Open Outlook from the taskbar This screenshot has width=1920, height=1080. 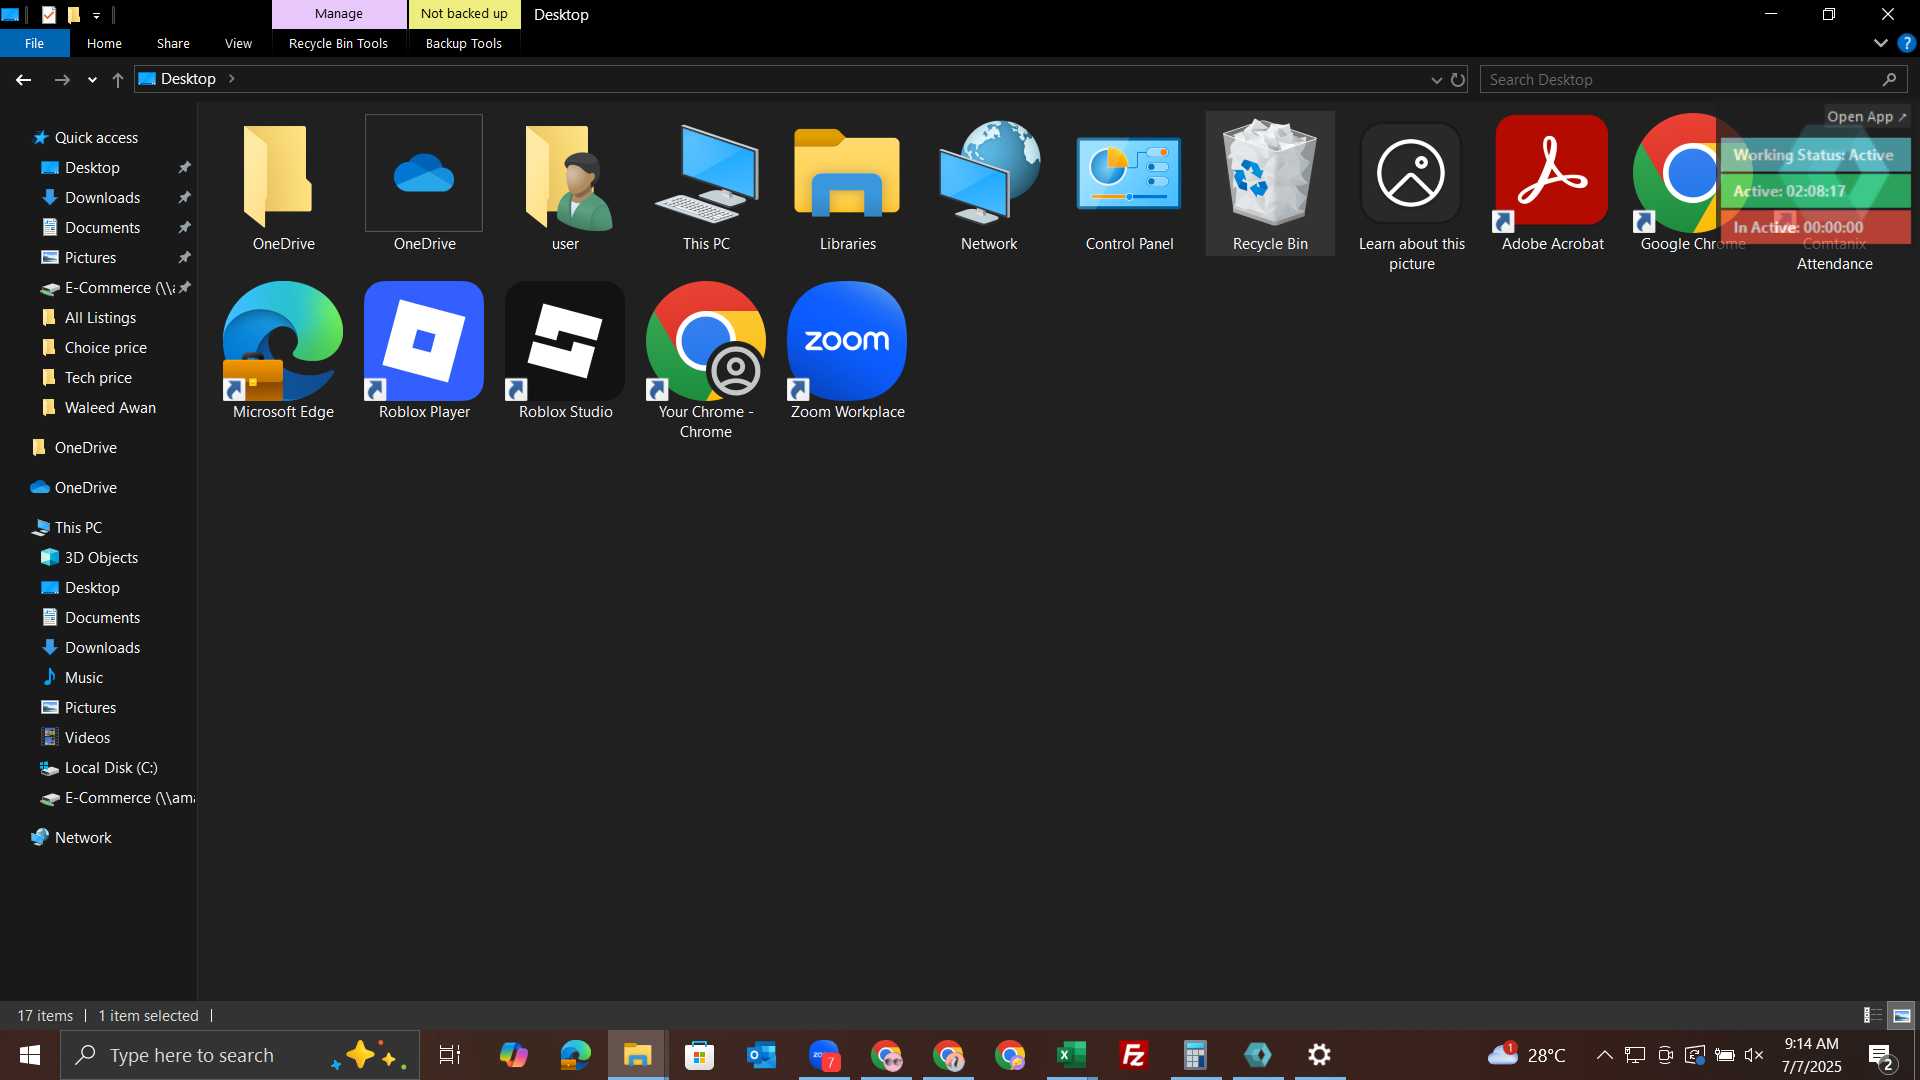tap(761, 1055)
